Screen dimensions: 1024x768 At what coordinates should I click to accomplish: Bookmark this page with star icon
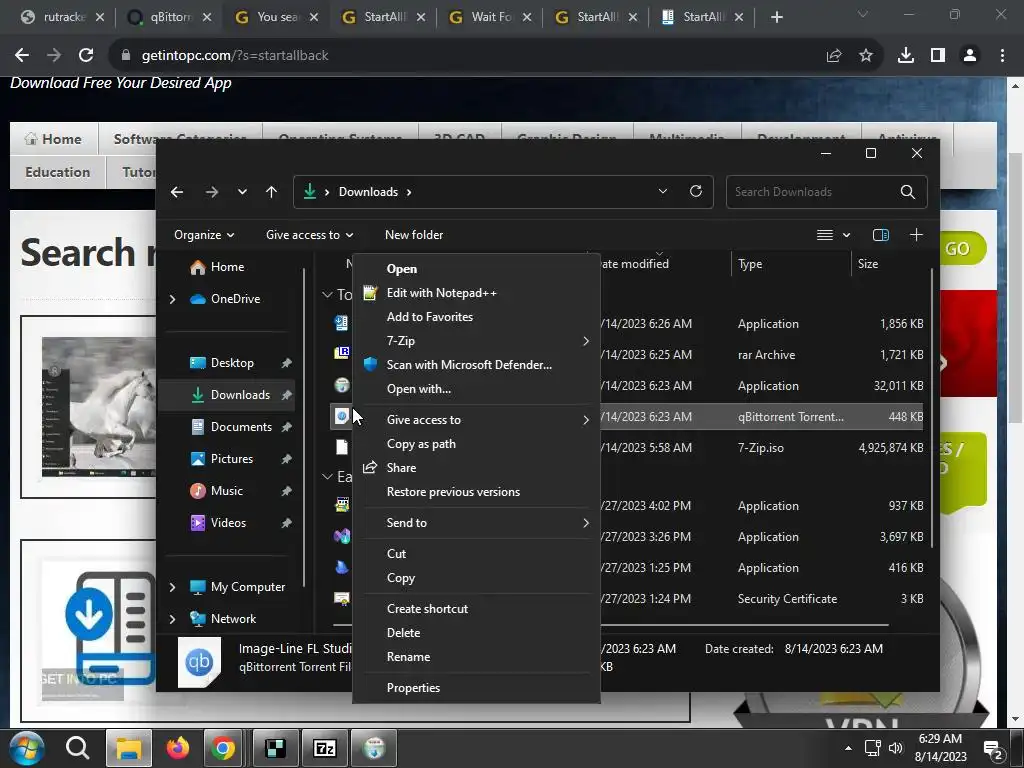click(x=866, y=56)
